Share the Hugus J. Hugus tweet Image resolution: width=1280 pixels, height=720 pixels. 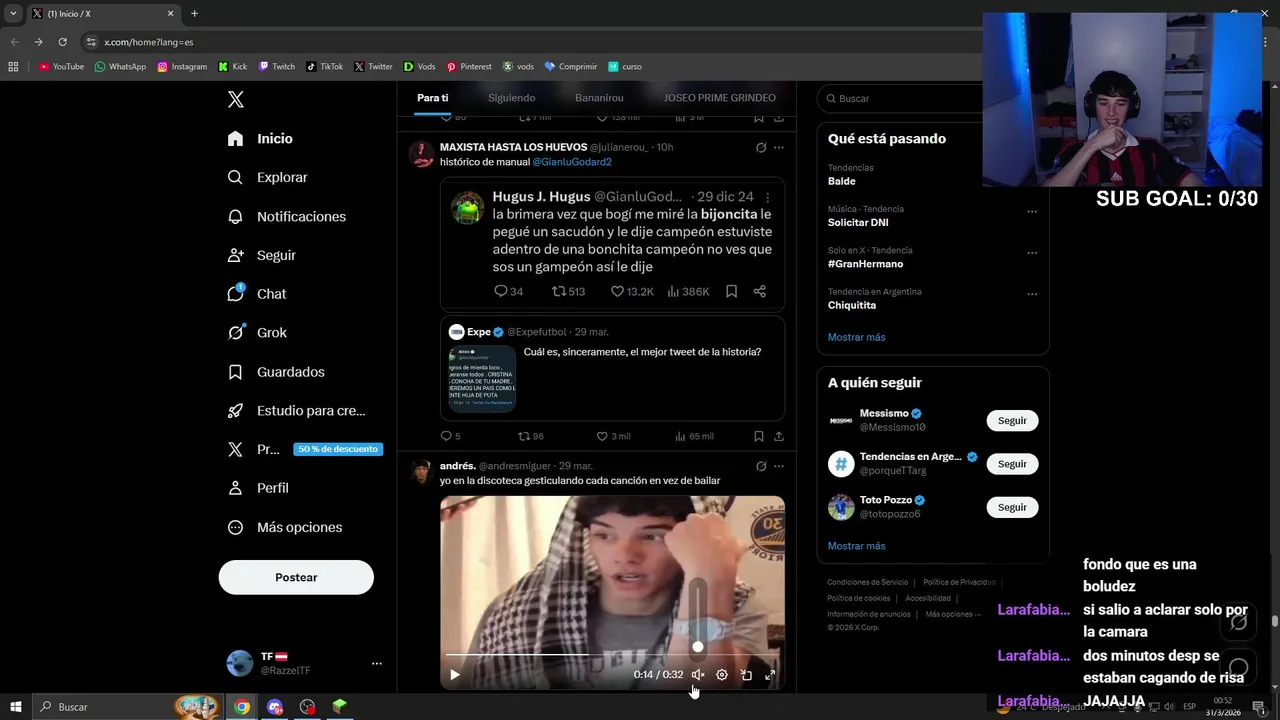coord(760,291)
